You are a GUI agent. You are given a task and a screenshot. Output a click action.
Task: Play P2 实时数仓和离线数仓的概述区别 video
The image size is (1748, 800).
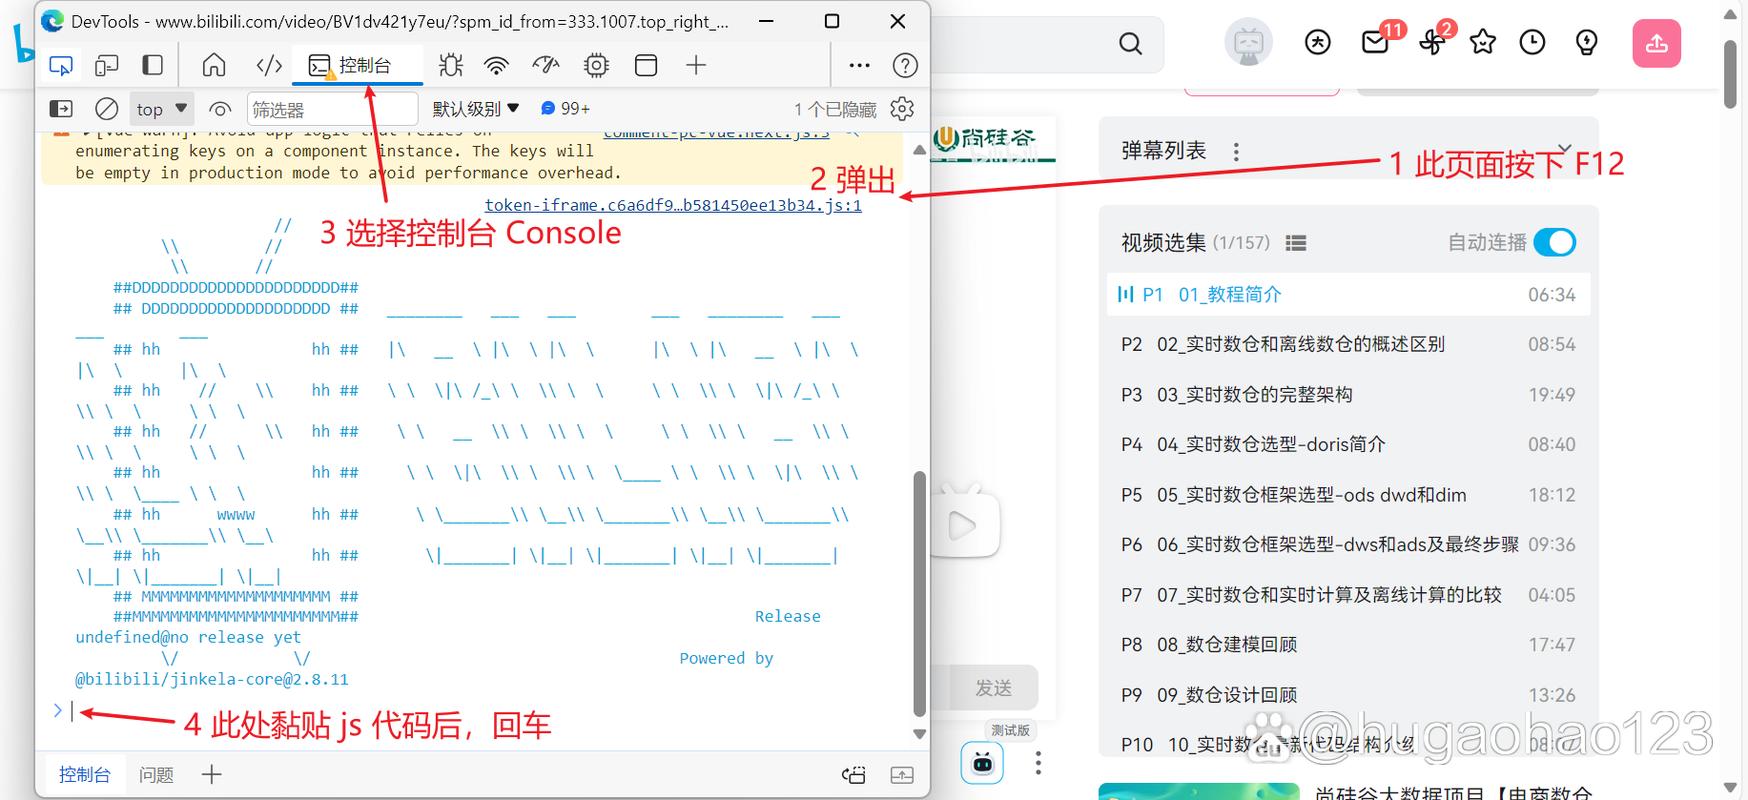[1300, 344]
